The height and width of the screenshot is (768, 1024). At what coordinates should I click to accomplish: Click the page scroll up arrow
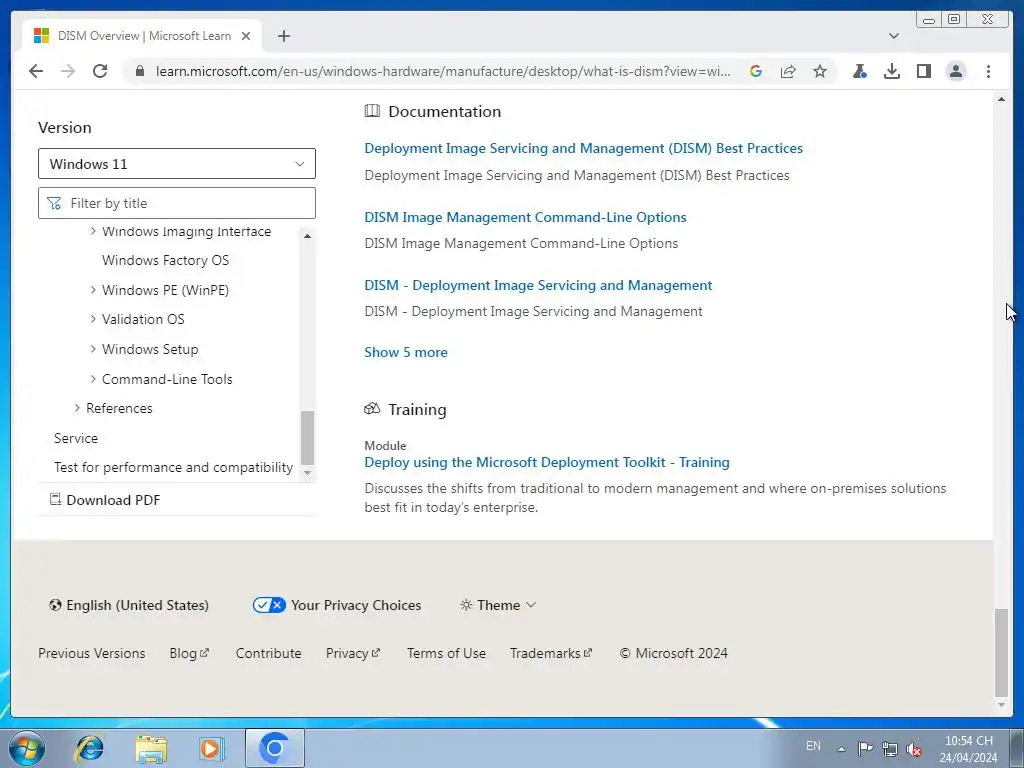tap(1001, 99)
